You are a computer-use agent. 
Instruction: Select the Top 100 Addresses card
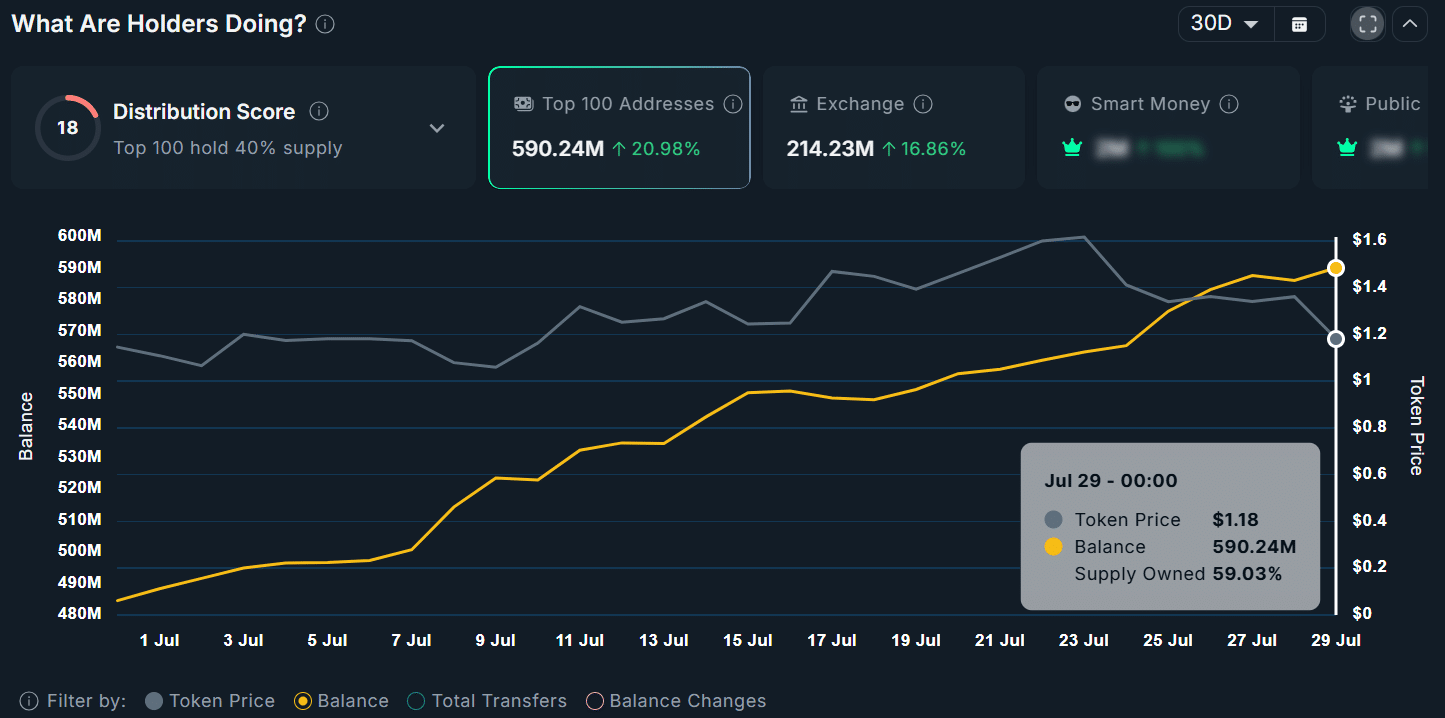click(619, 128)
